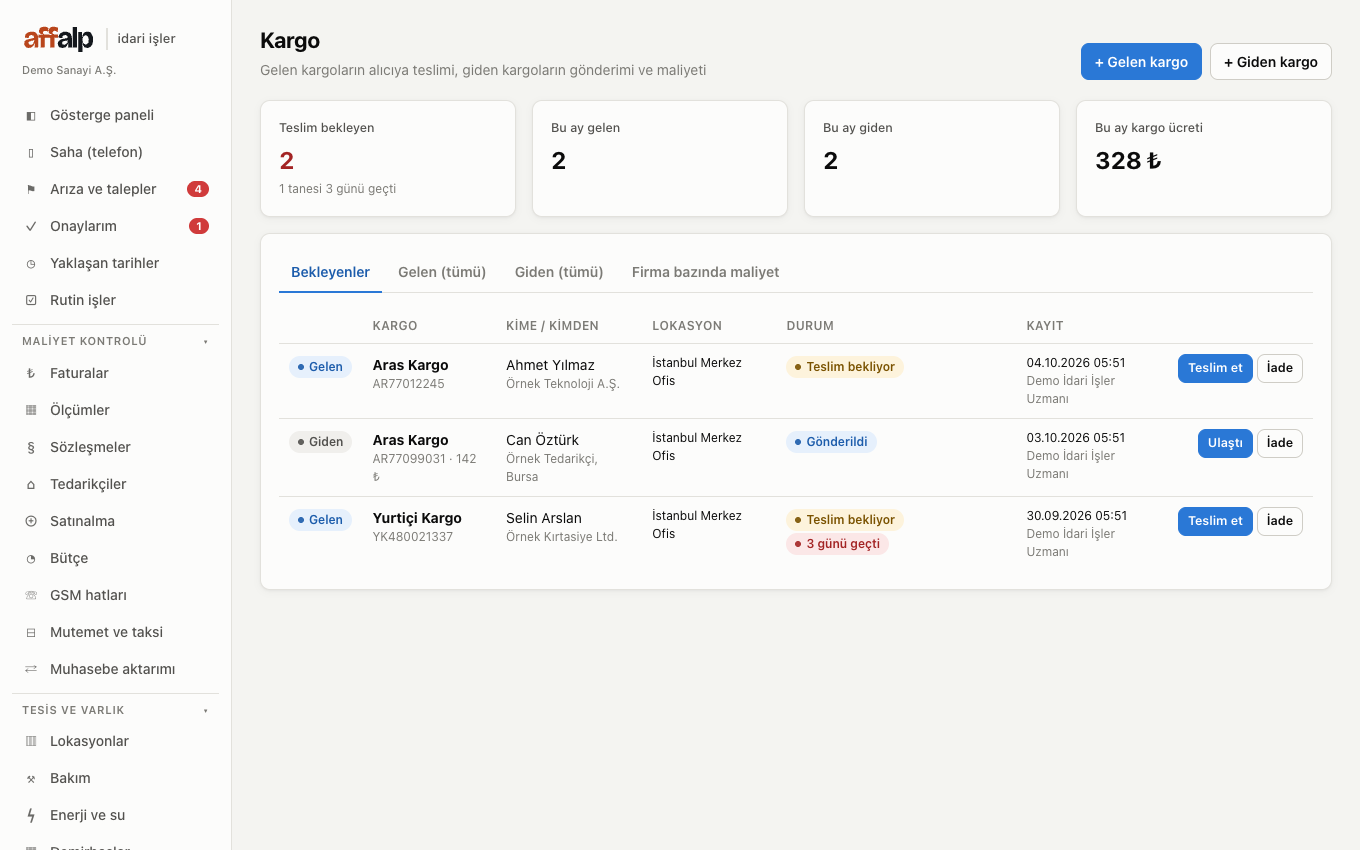Click the Gönderildi status badge
Screen dimensions: 1360x850
coord(831,442)
